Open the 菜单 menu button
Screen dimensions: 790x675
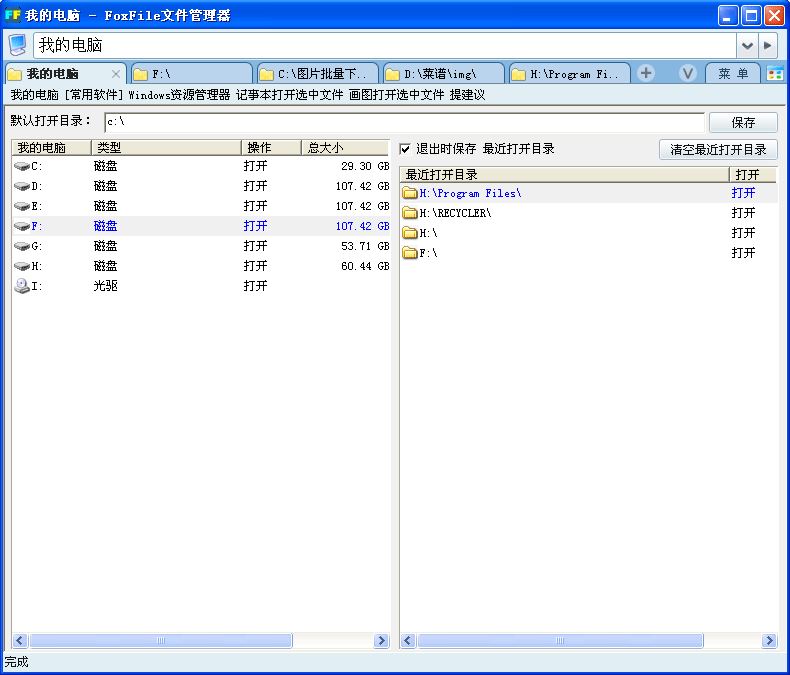point(733,74)
